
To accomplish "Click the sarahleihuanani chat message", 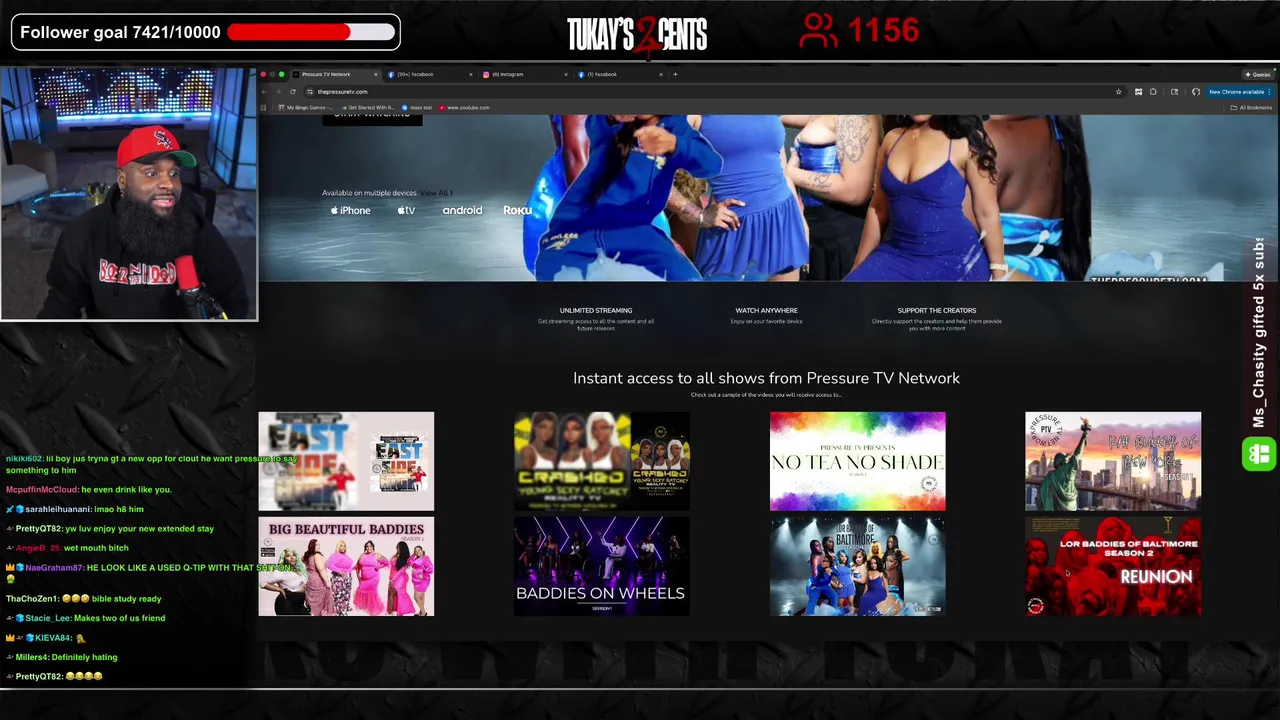I will (x=75, y=510).
